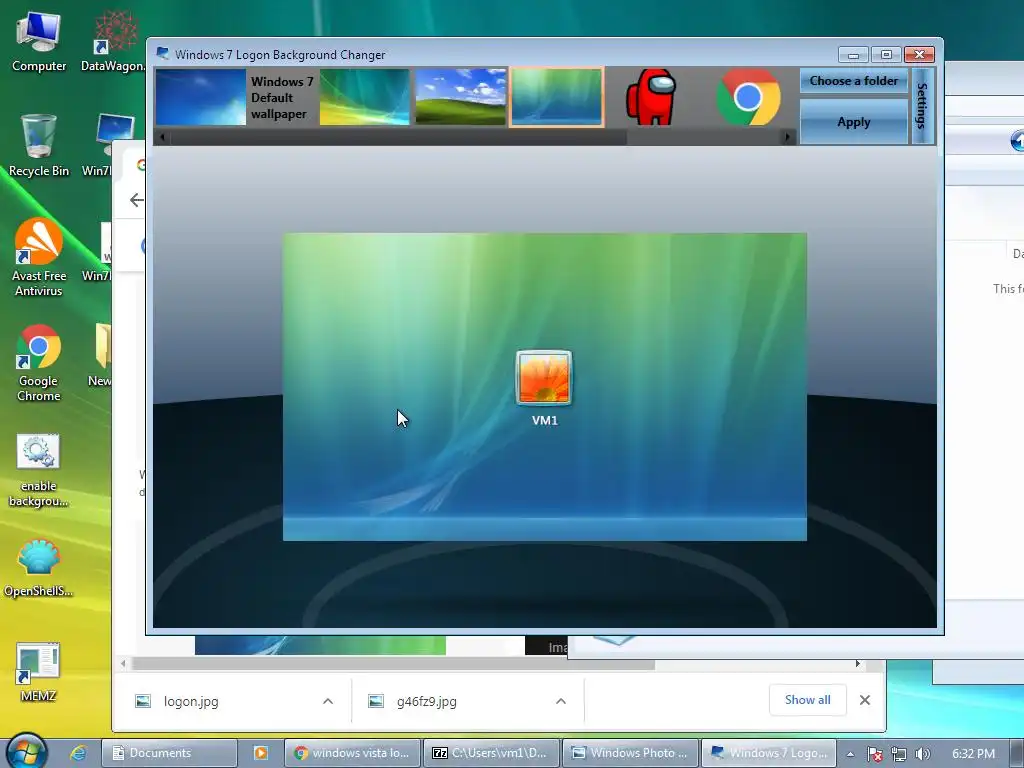Select the highlighted Vista green-blue wallpaper thumbnail
The width and height of the screenshot is (1024, 768).
(556, 97)
